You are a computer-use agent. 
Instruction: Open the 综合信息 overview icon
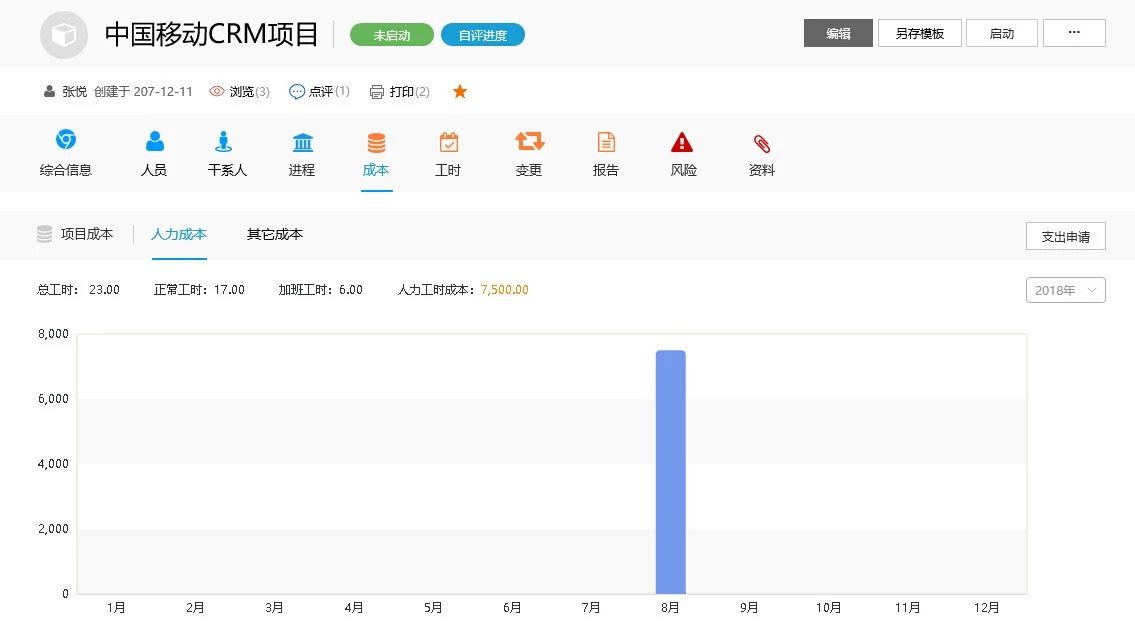[x=66, y=141]
